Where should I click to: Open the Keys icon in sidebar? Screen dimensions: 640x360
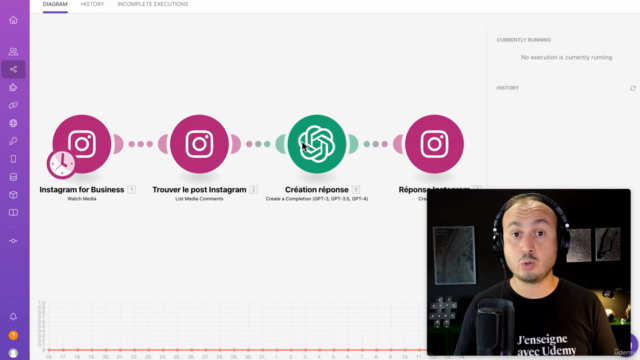pyautogui.click(x=13, y=141)
